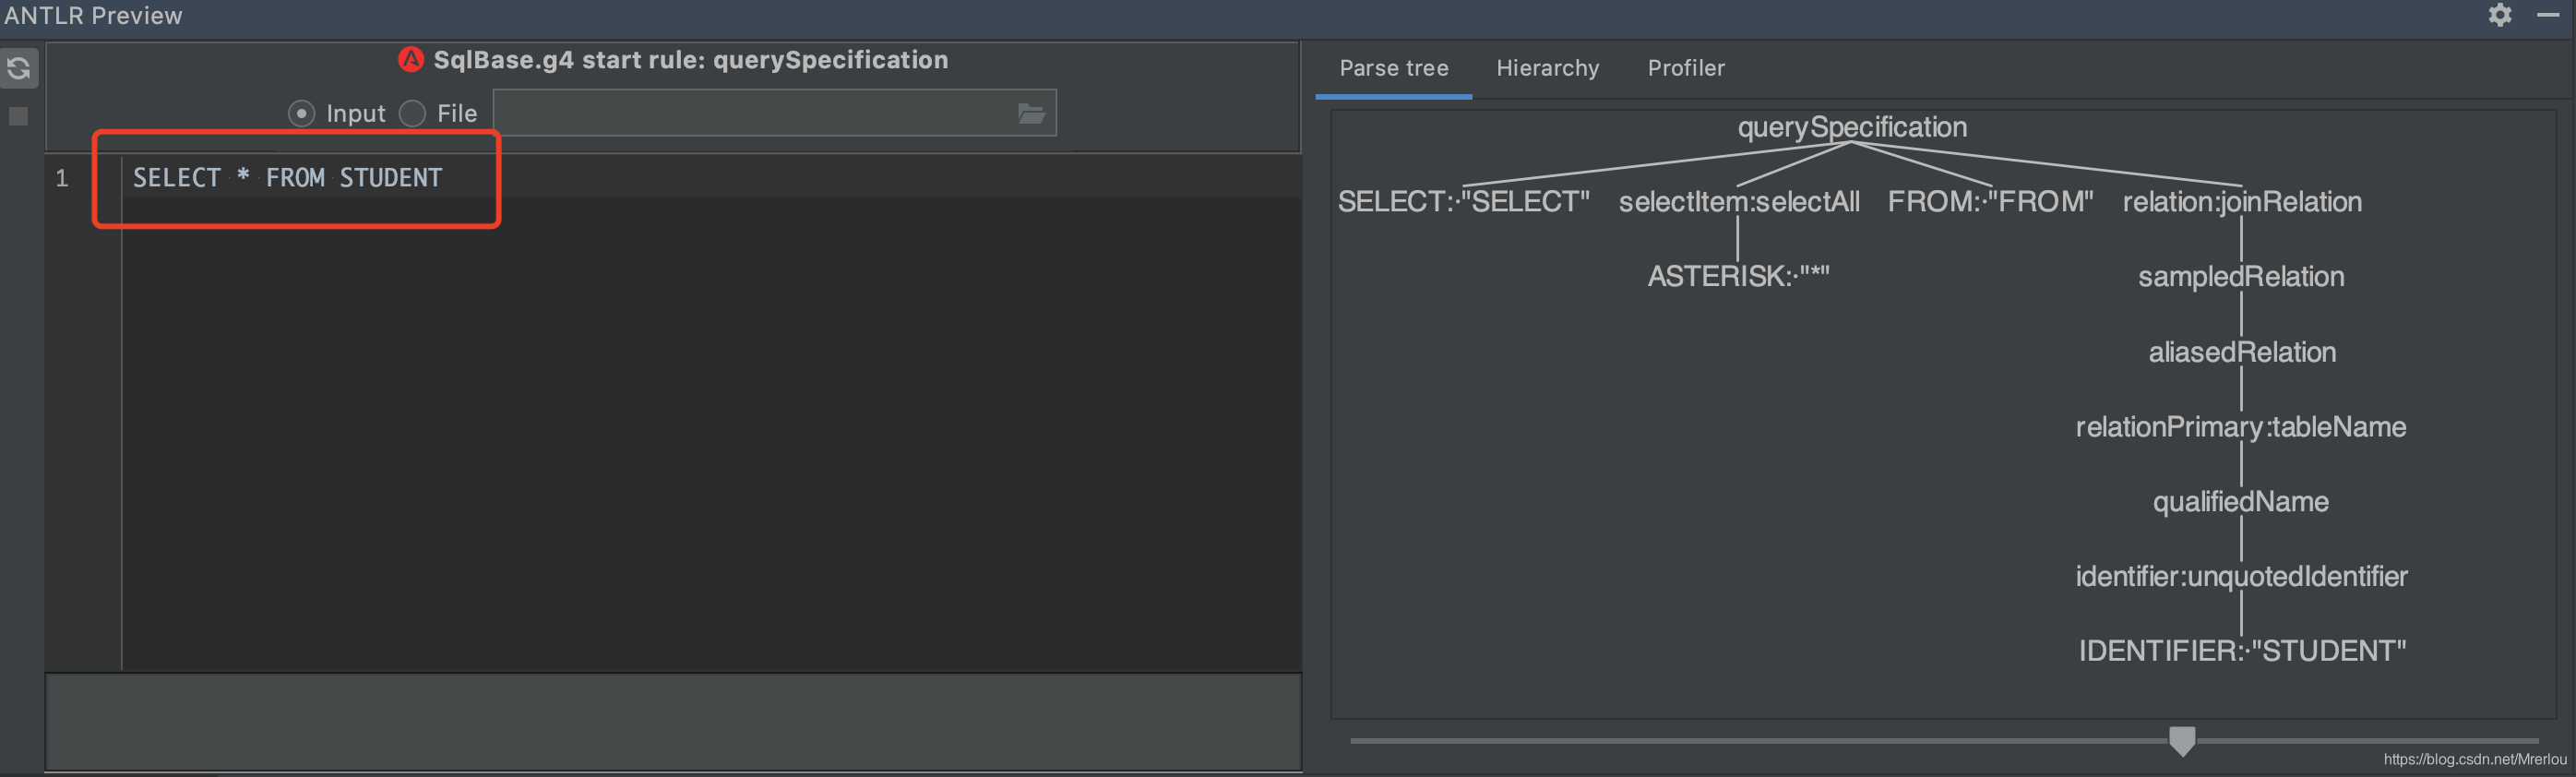Switch to the Parse tree tab

click(1393, 68)
